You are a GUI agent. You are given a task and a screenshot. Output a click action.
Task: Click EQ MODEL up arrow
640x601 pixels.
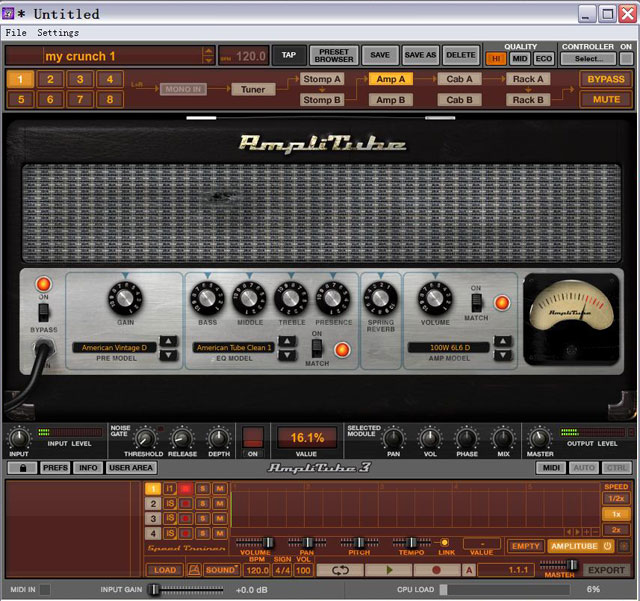coord(287,341)
